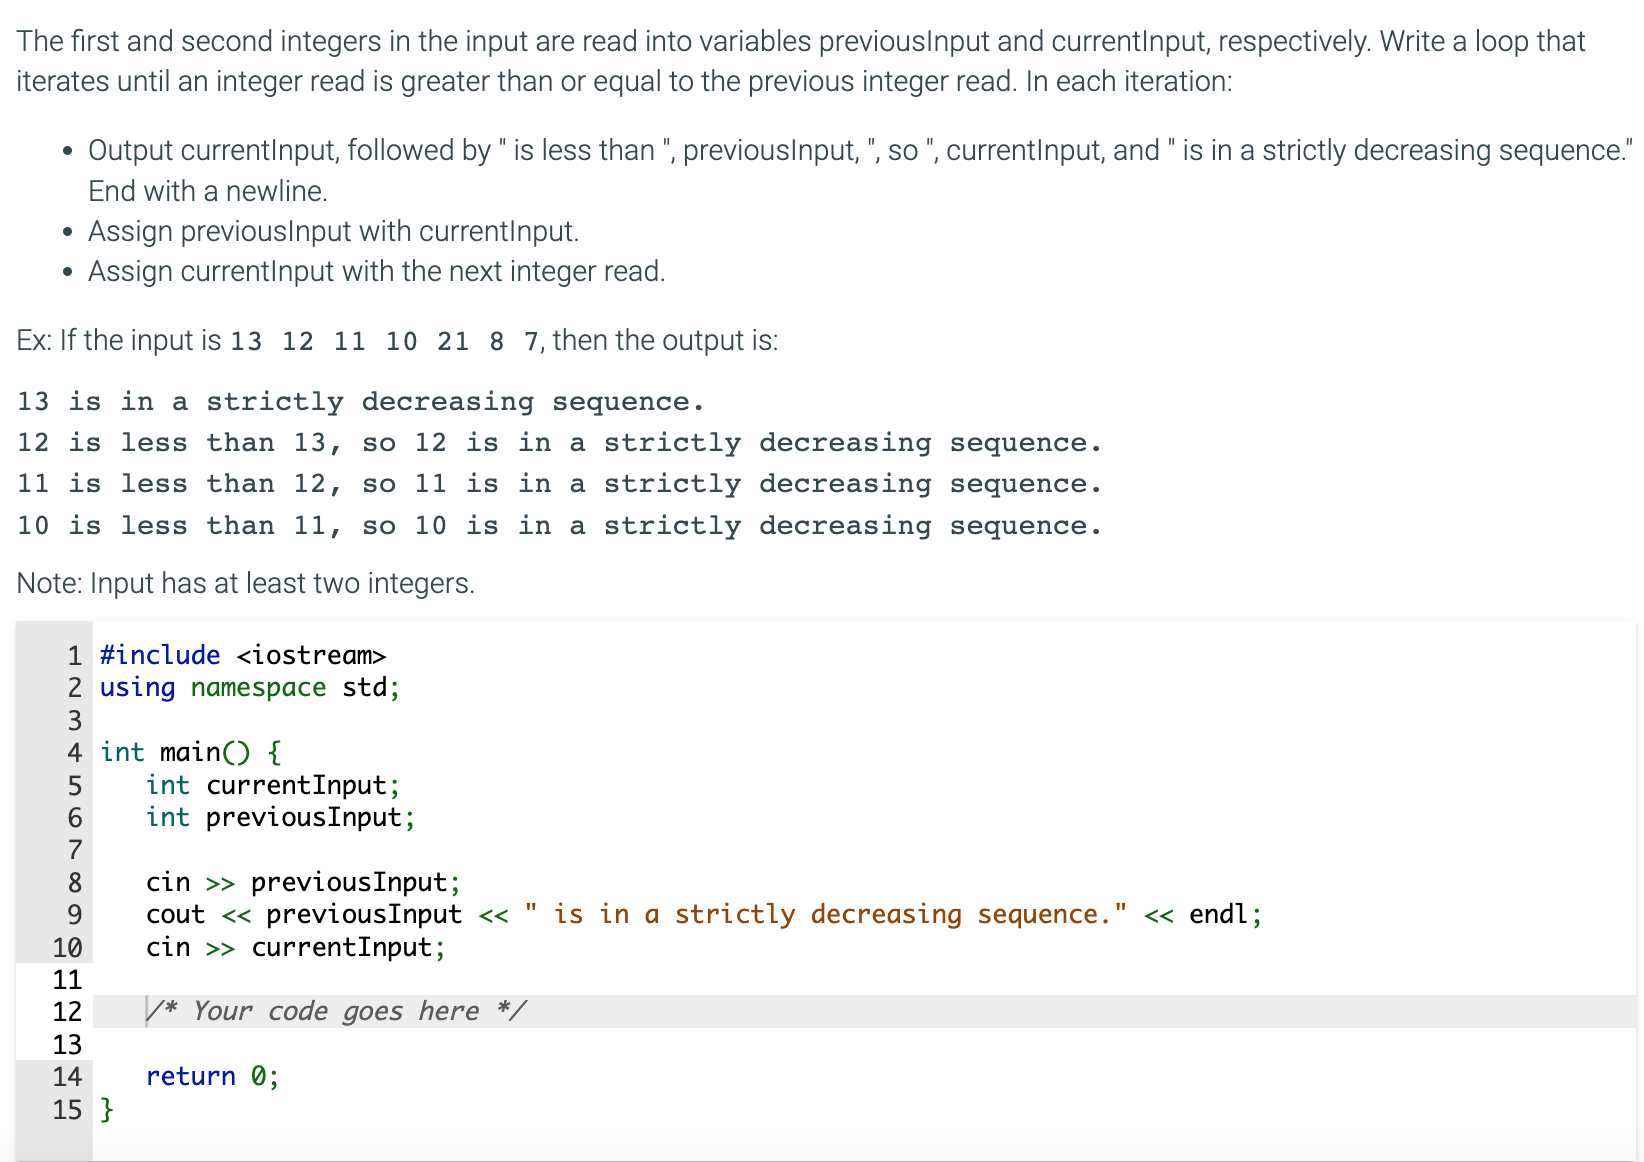
Task: Select the 'cin >> previousInput;' statement
Action: pos(302,882)
